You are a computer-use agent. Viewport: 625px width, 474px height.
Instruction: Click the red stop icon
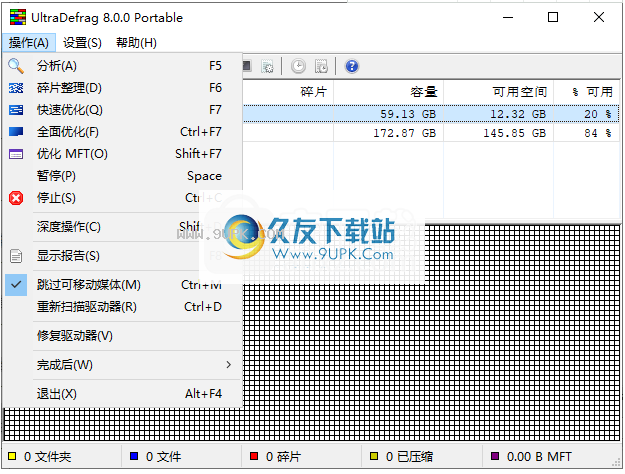tap(16, 198)
